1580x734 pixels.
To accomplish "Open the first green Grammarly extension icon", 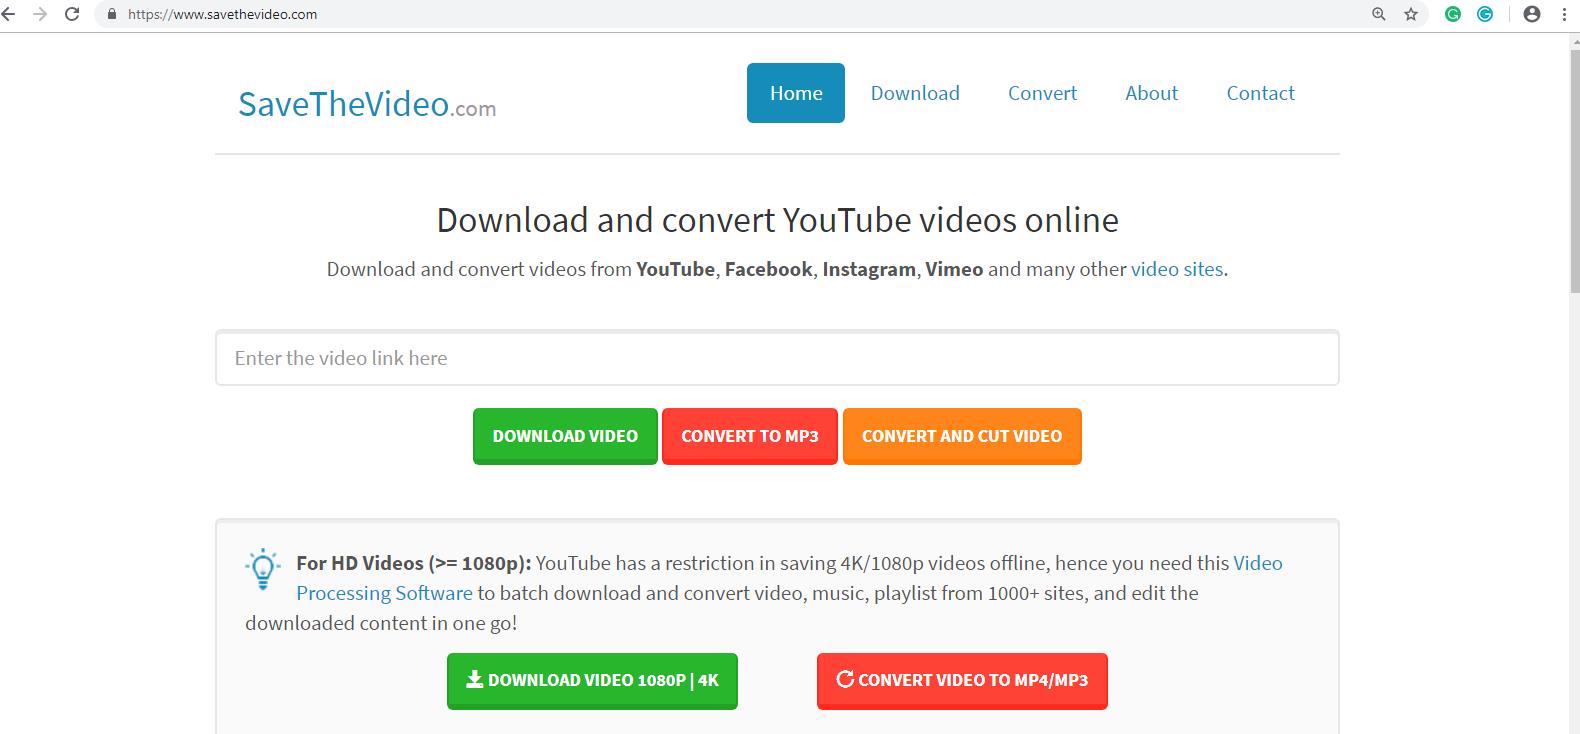I will click(x=1453, y=14).
